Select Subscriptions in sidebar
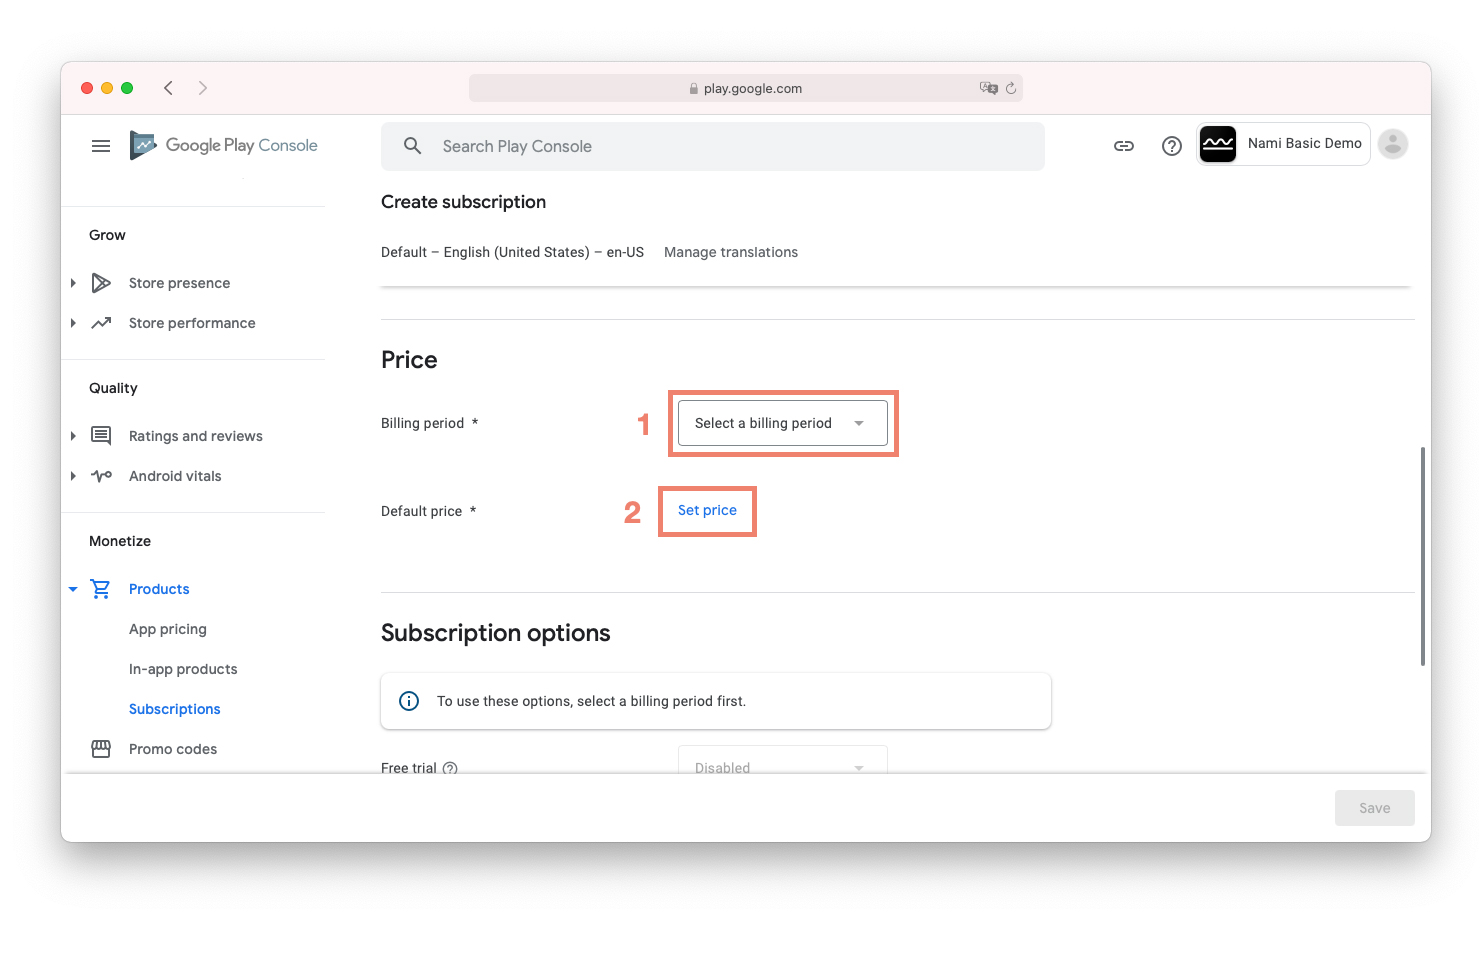This screenshot has height=955, width=1480. click(x=175, y=709)
